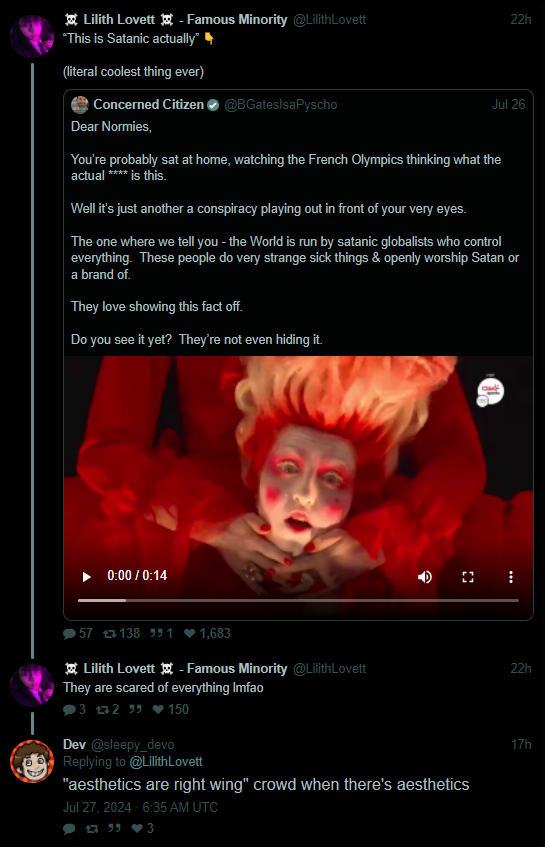Open the 57 replies on the top post
The height and width of the screenshot is (847, 545).
click(x=78, y=633)
